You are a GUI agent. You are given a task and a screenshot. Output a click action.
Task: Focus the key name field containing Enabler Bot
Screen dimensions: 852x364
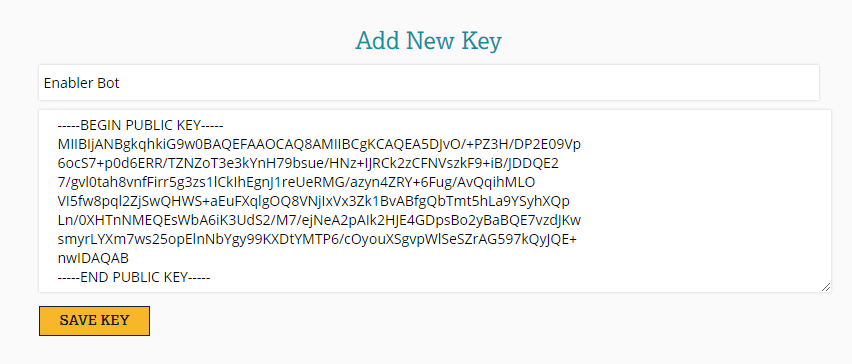[428, 83]
